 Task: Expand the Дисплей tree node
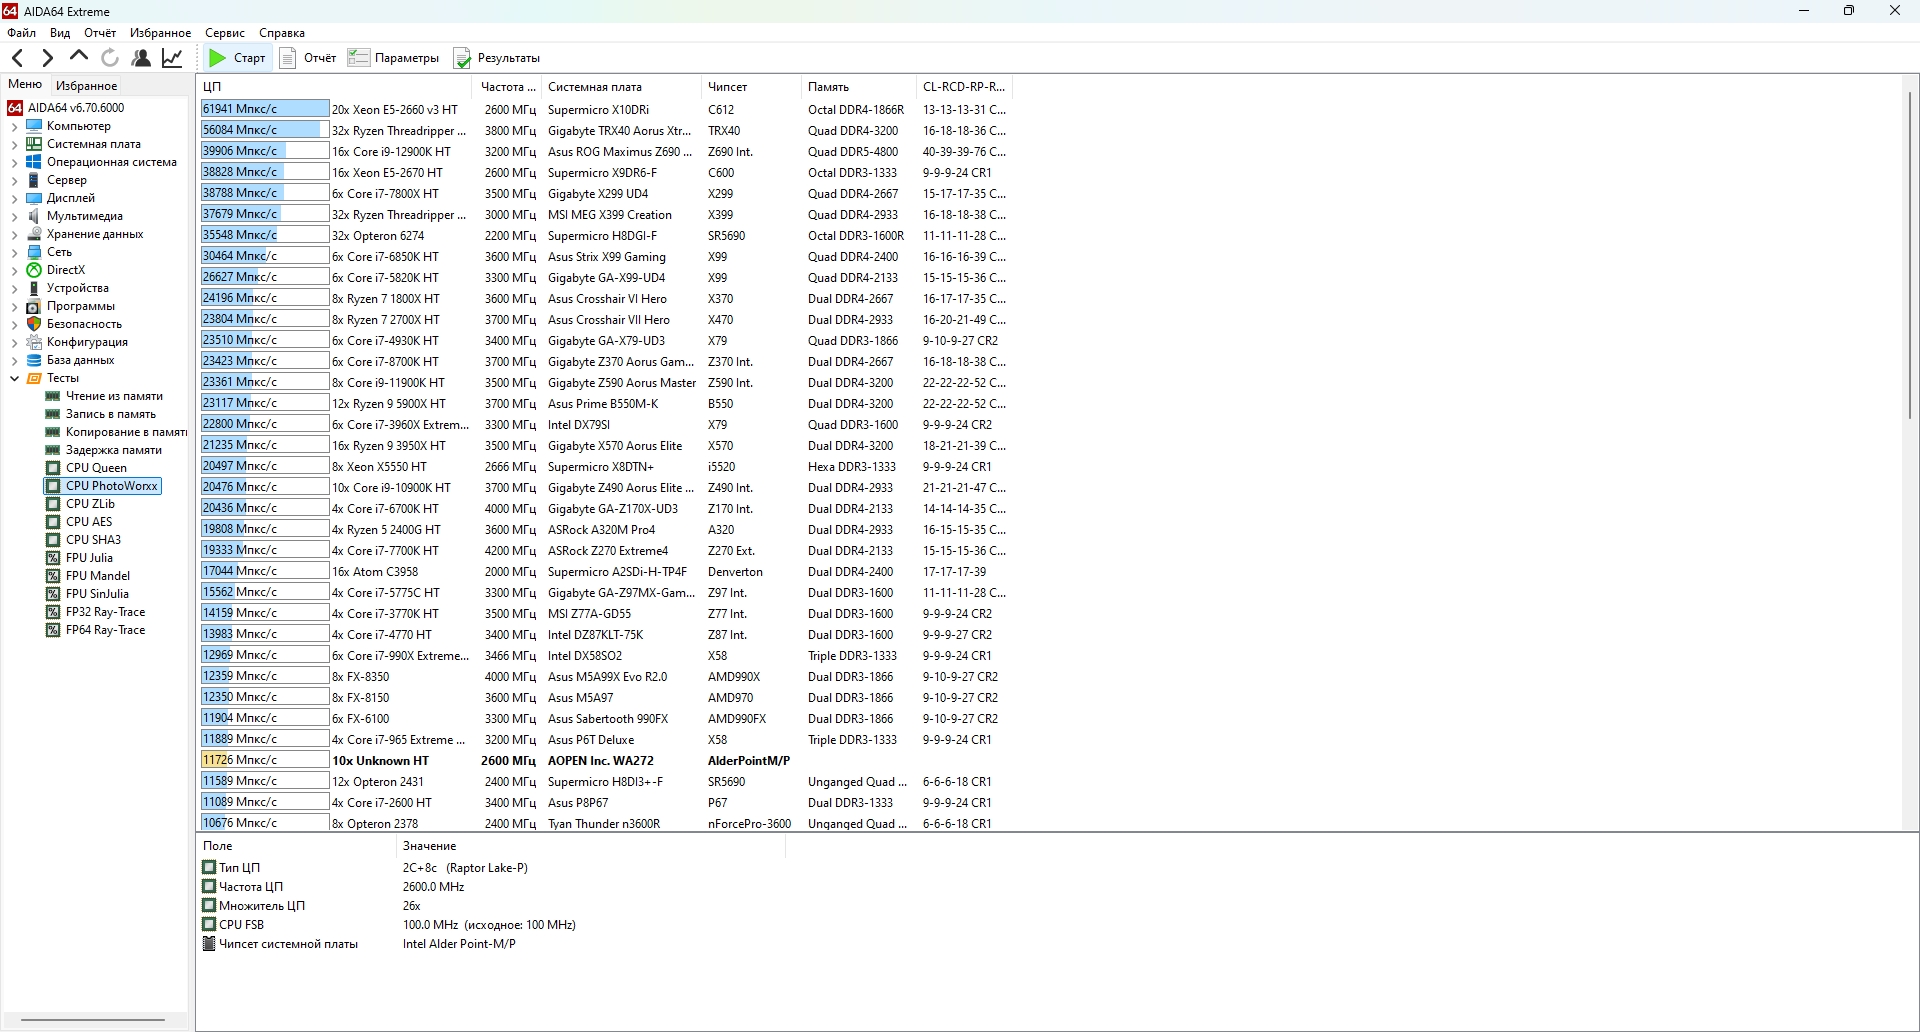(14, 199)
